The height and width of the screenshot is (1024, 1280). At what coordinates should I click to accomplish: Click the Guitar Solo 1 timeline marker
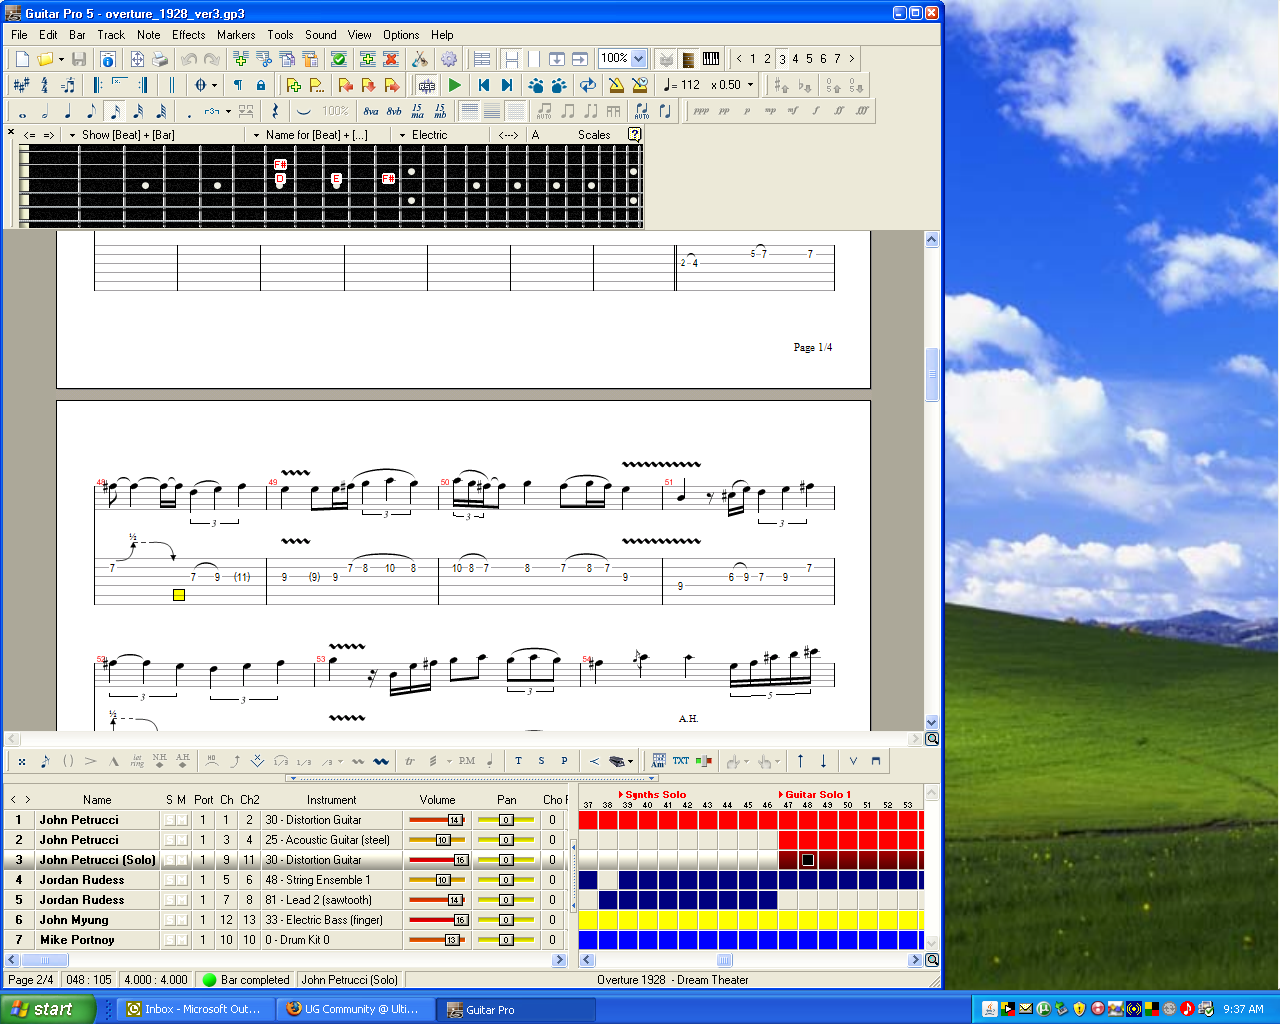point(815,795)
